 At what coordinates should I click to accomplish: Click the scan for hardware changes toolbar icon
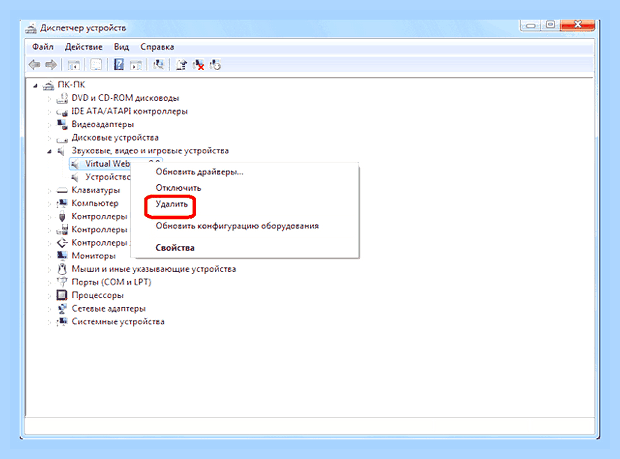159,64
